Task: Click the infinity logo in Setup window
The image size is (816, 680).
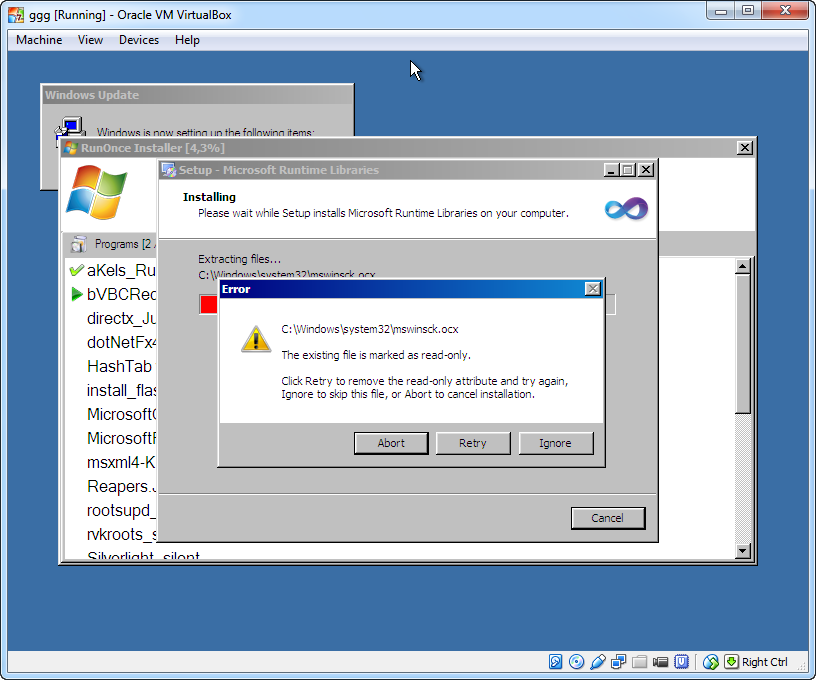Action: tap(626, 209)
